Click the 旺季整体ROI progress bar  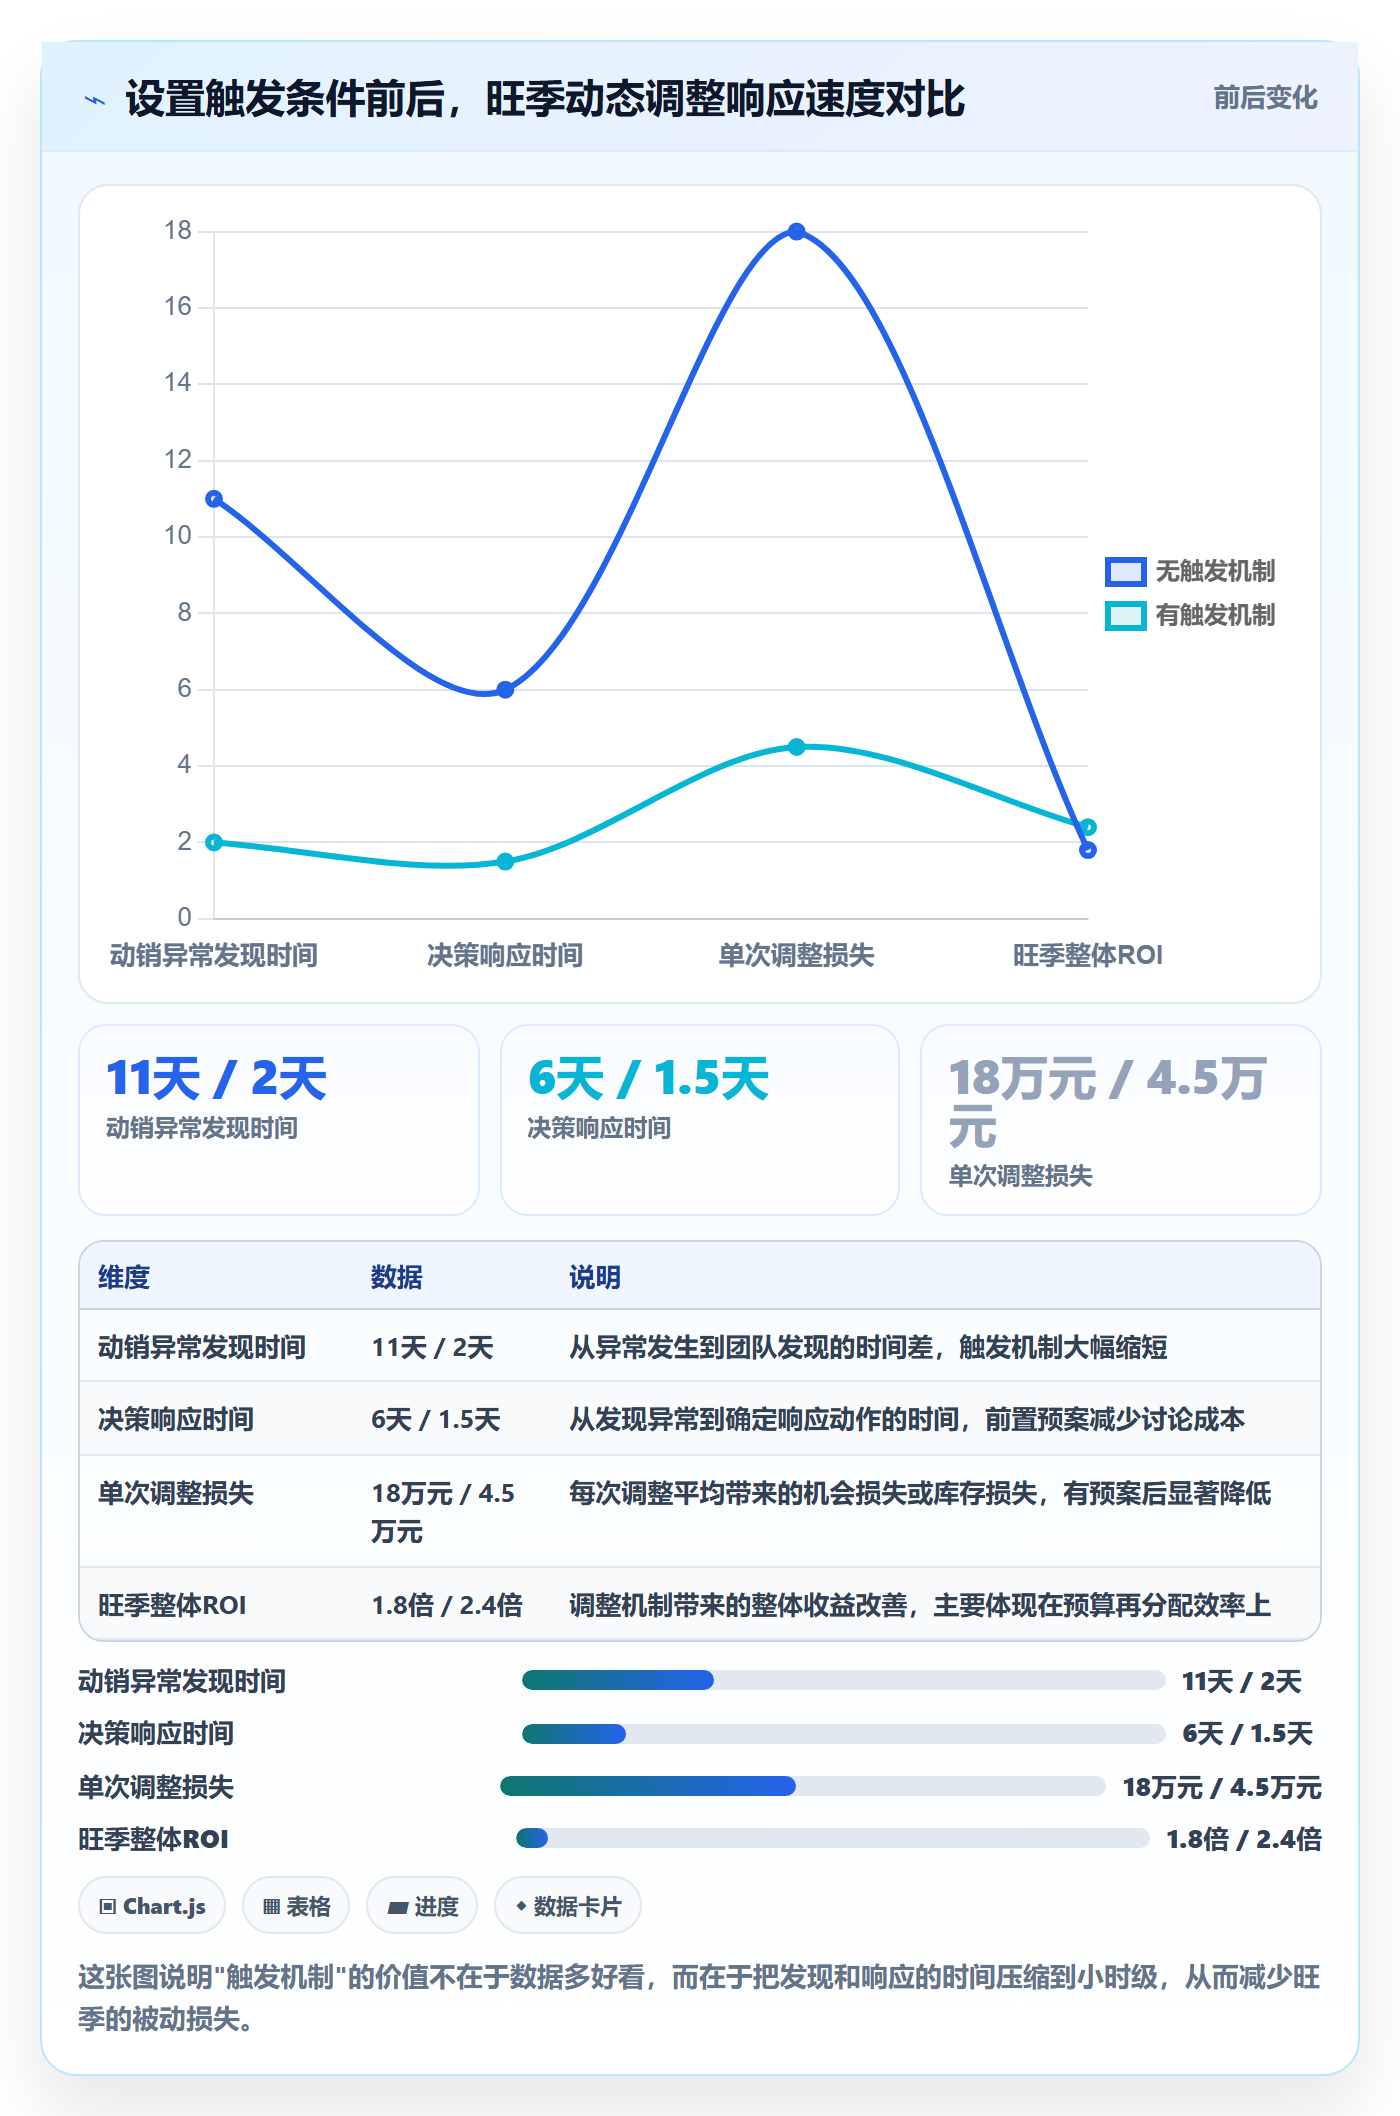832,1838
